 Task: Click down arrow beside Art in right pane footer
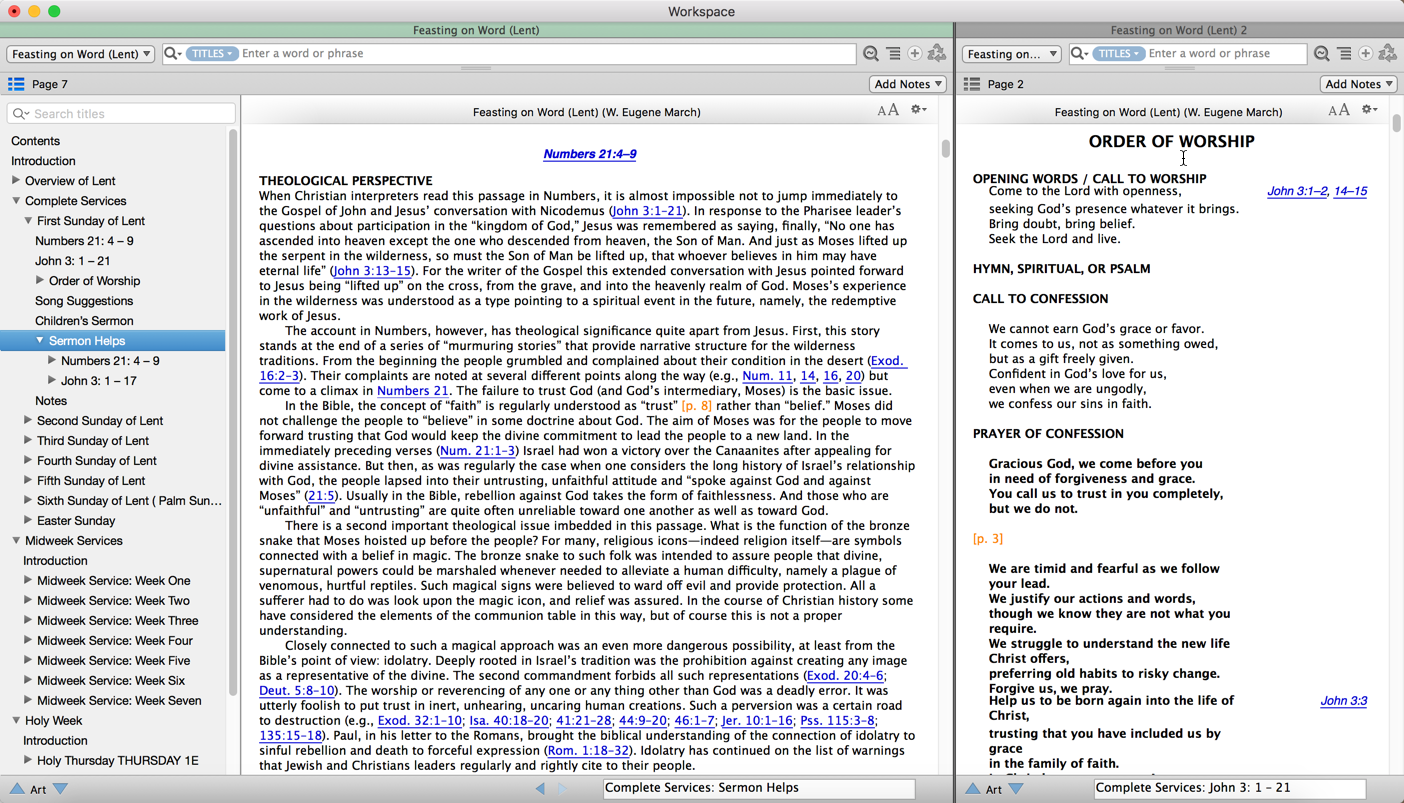tap(1017, 789)
